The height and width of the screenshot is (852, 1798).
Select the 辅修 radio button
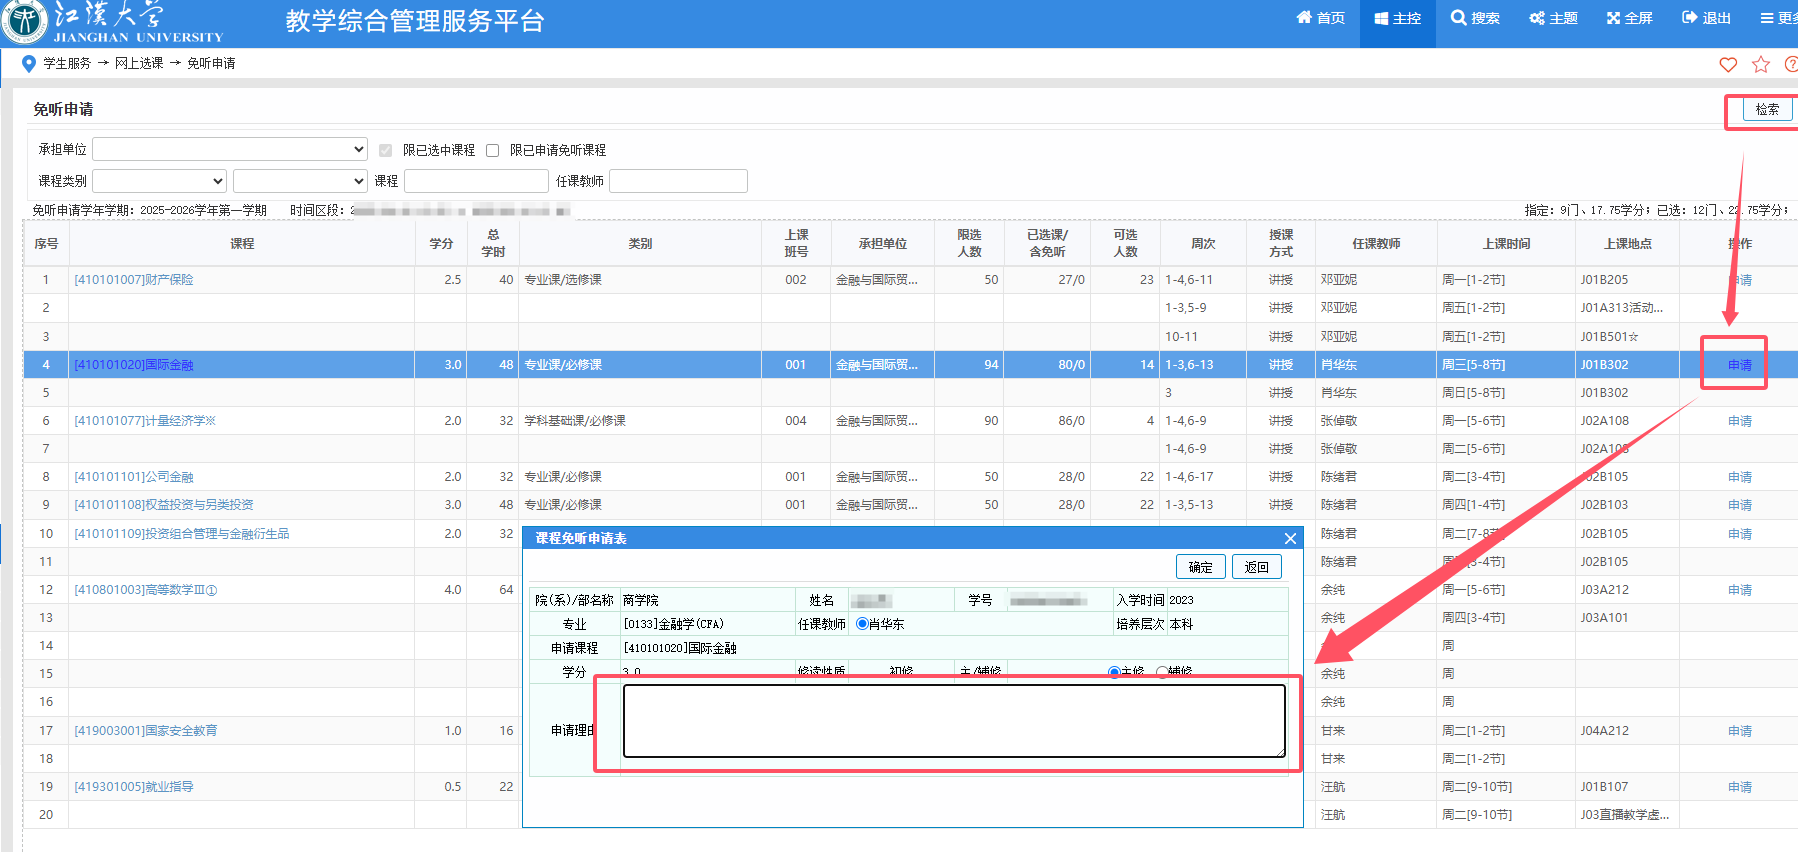pyautogui.click(x=1162, y=672)
